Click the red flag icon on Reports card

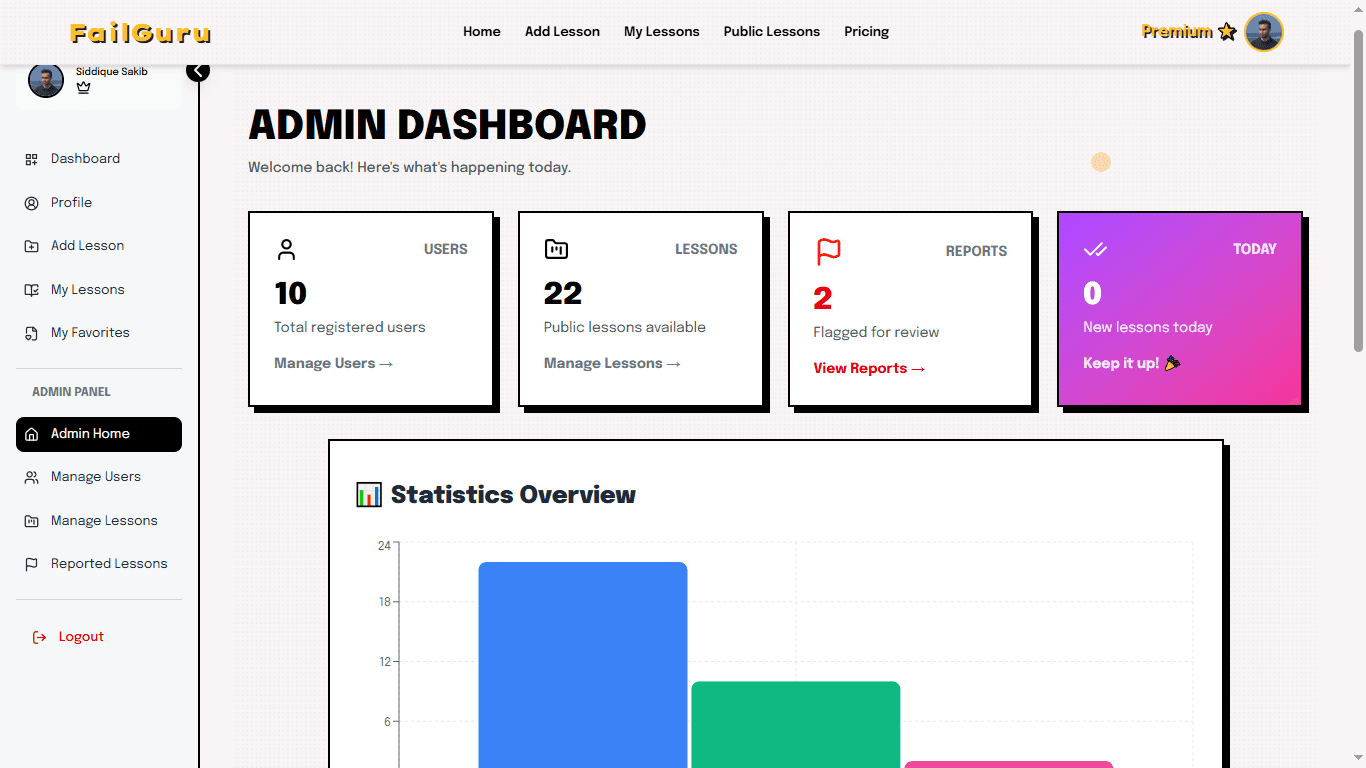pyautogui.click(x=826, y=252)
